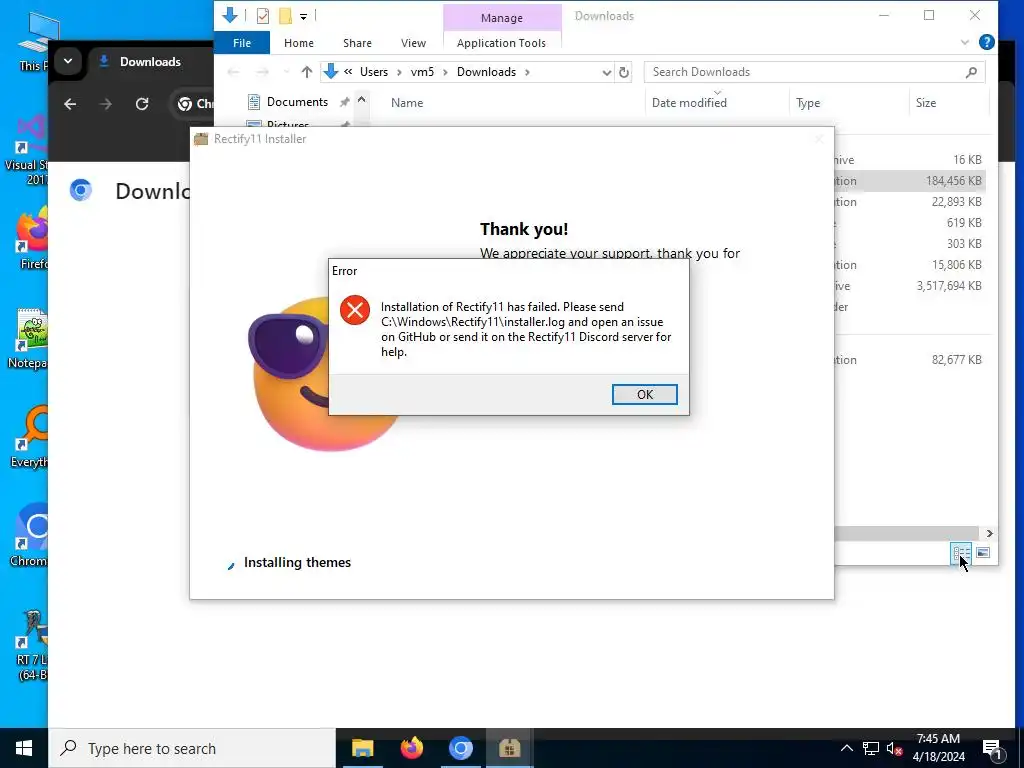The image size is (1024, 768).
Task: Click the search magnifier icon in Explorer
Action: tap(971, 72)
